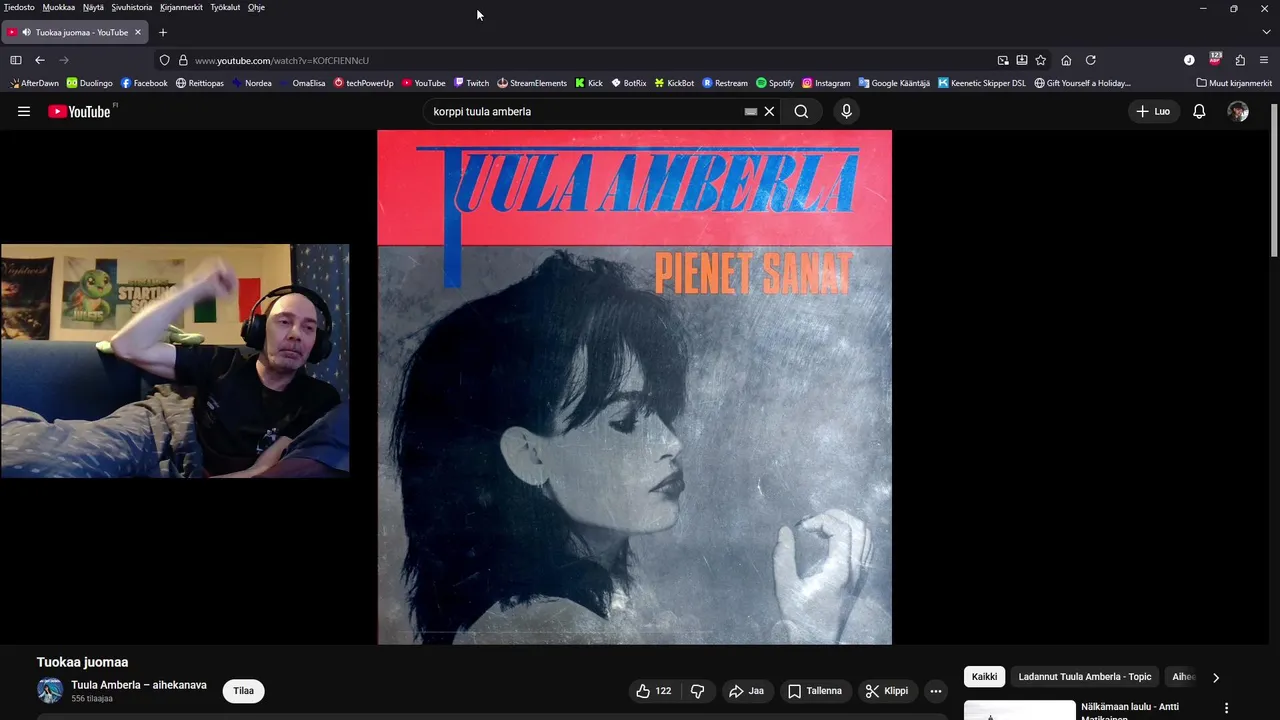Image resolution: width=1280 pixels, height=720 pixels.
Task: Like the video with 122 likes
Action: tap(653, 691)
